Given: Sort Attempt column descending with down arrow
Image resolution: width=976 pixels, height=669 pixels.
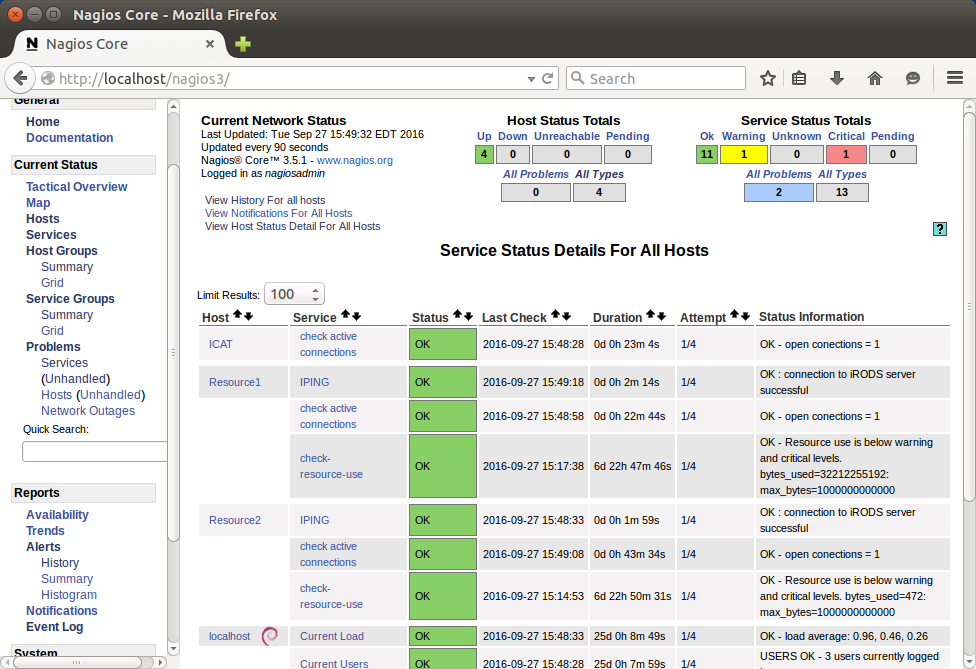Looking at the screenshot, I should click(x=746, y=316).
